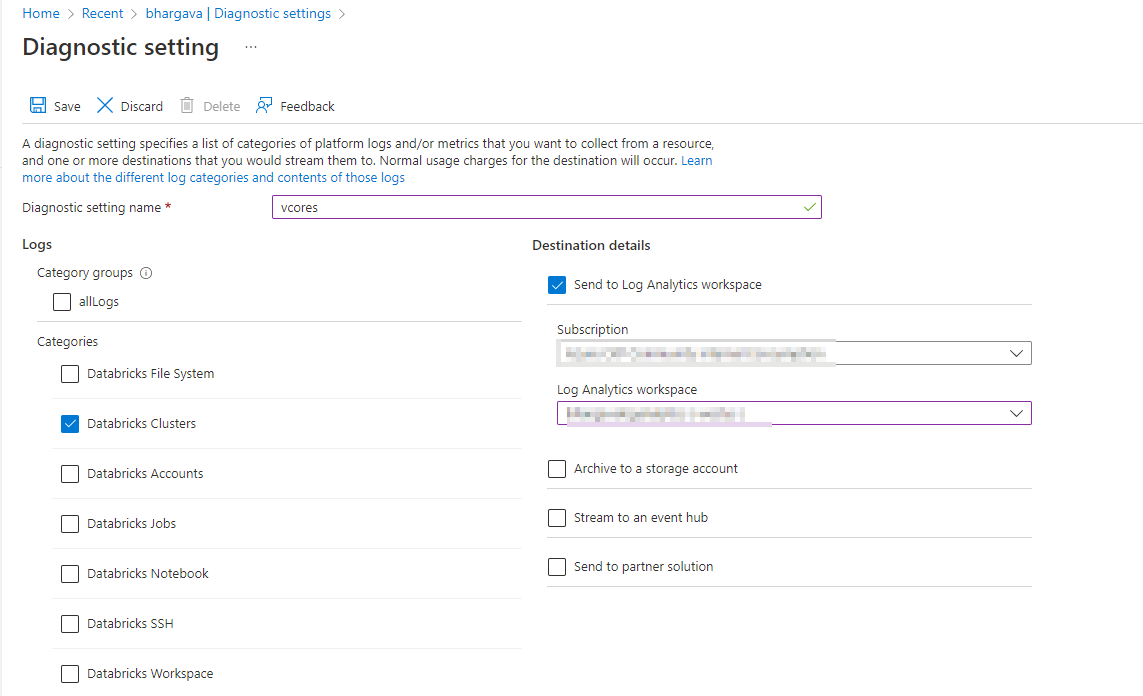Check the Databricks Jobs checkbox
Image resolution: width=1143 pixels, height=696 pixels.
pyautogui.click(x=70, y=524)
